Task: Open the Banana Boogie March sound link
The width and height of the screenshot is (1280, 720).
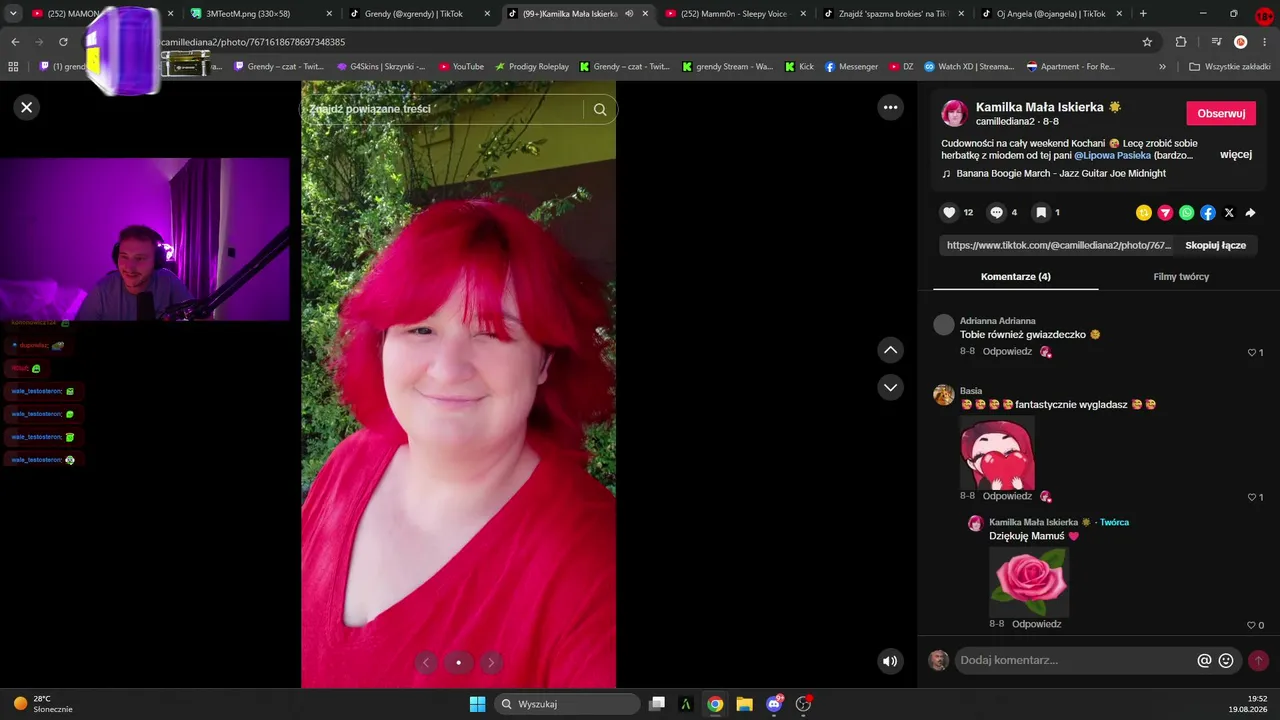Action: (1061, 173)
